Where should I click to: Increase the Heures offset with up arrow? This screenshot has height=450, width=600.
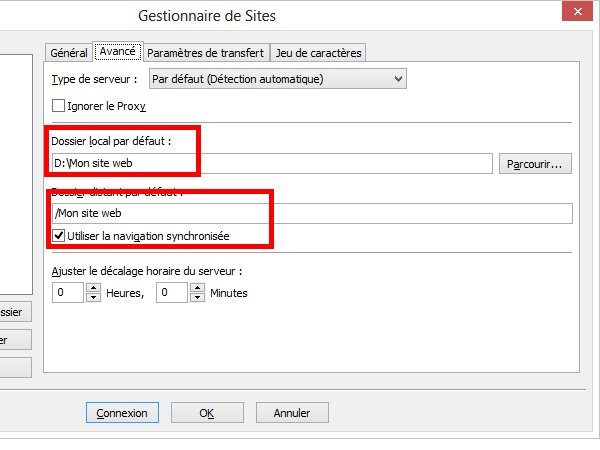[93, 288]
